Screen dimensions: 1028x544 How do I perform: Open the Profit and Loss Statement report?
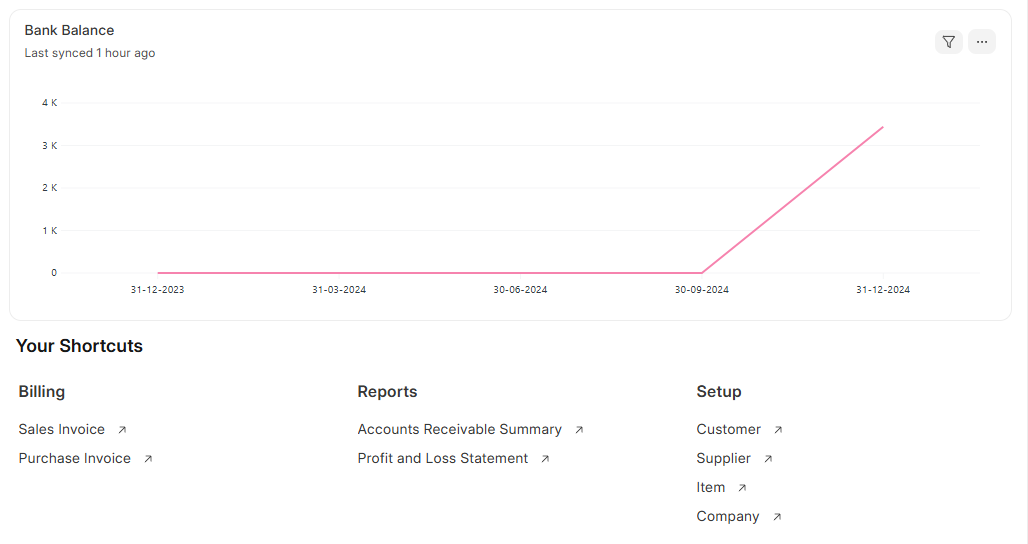(442, 458)
